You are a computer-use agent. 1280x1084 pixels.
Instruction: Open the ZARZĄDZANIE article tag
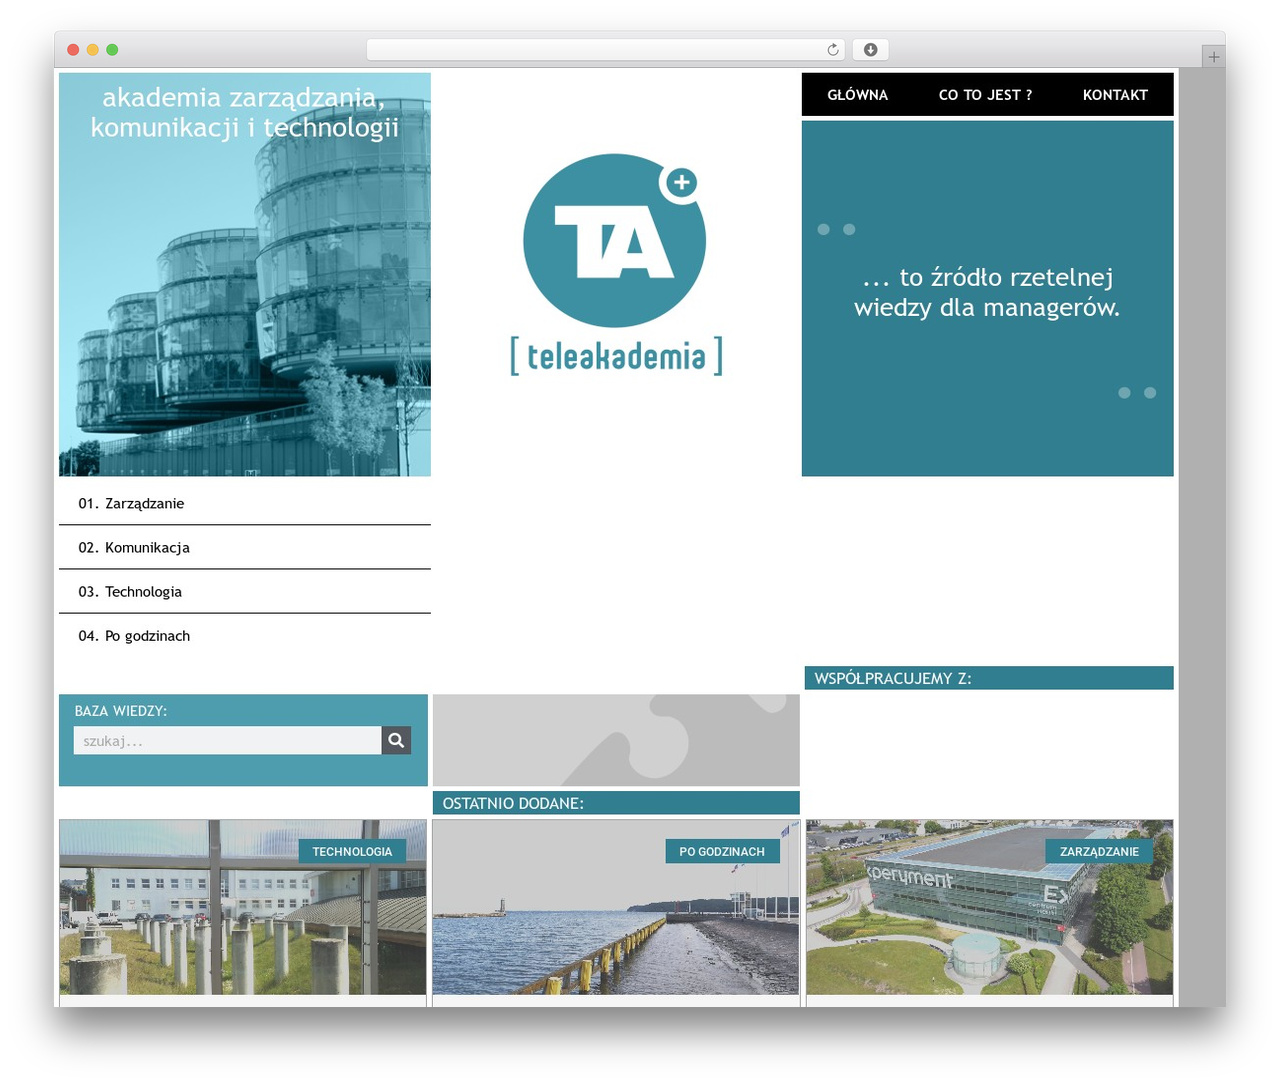coord(1099,851)
